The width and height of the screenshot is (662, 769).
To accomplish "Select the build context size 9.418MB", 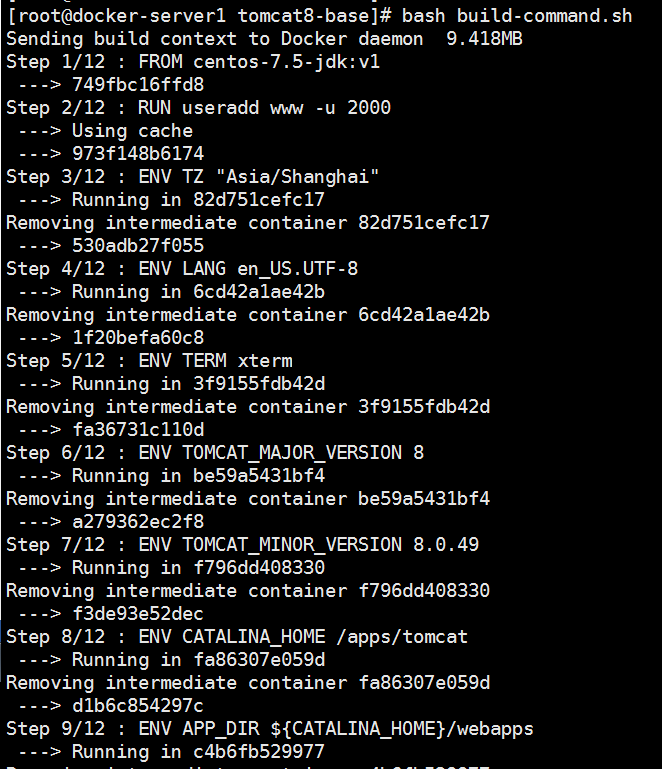I will tap(484, 39).
